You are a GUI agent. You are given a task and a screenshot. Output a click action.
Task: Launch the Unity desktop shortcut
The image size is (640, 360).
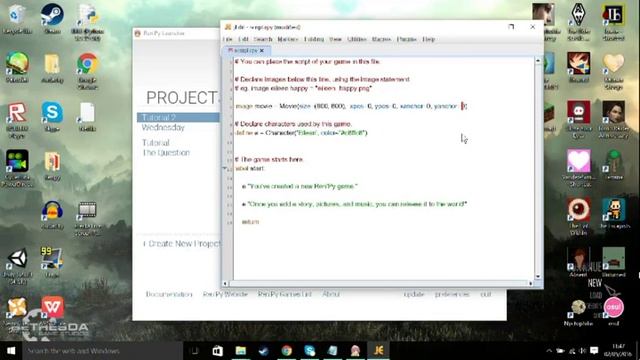[17, 265]
